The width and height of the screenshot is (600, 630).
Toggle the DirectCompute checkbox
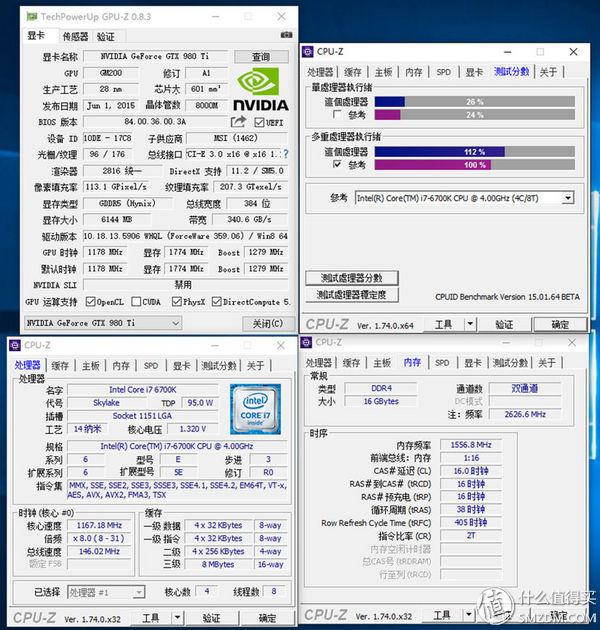pyautogui.click(x=217, y=302)
